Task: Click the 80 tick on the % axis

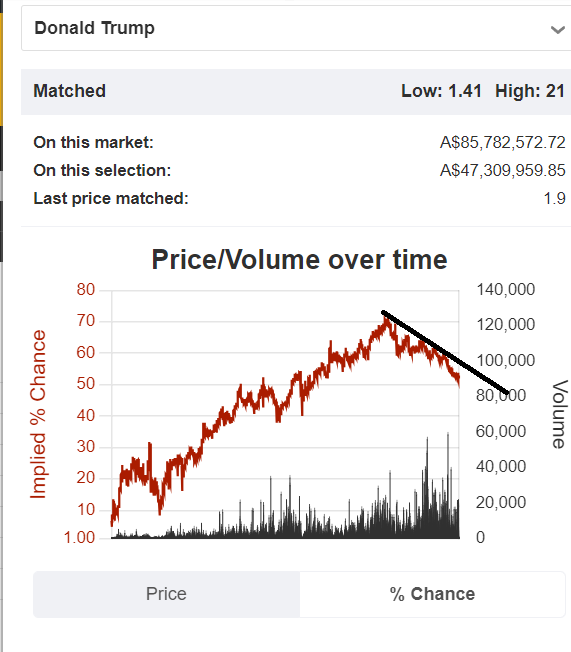Action: (x=86, y=289)
